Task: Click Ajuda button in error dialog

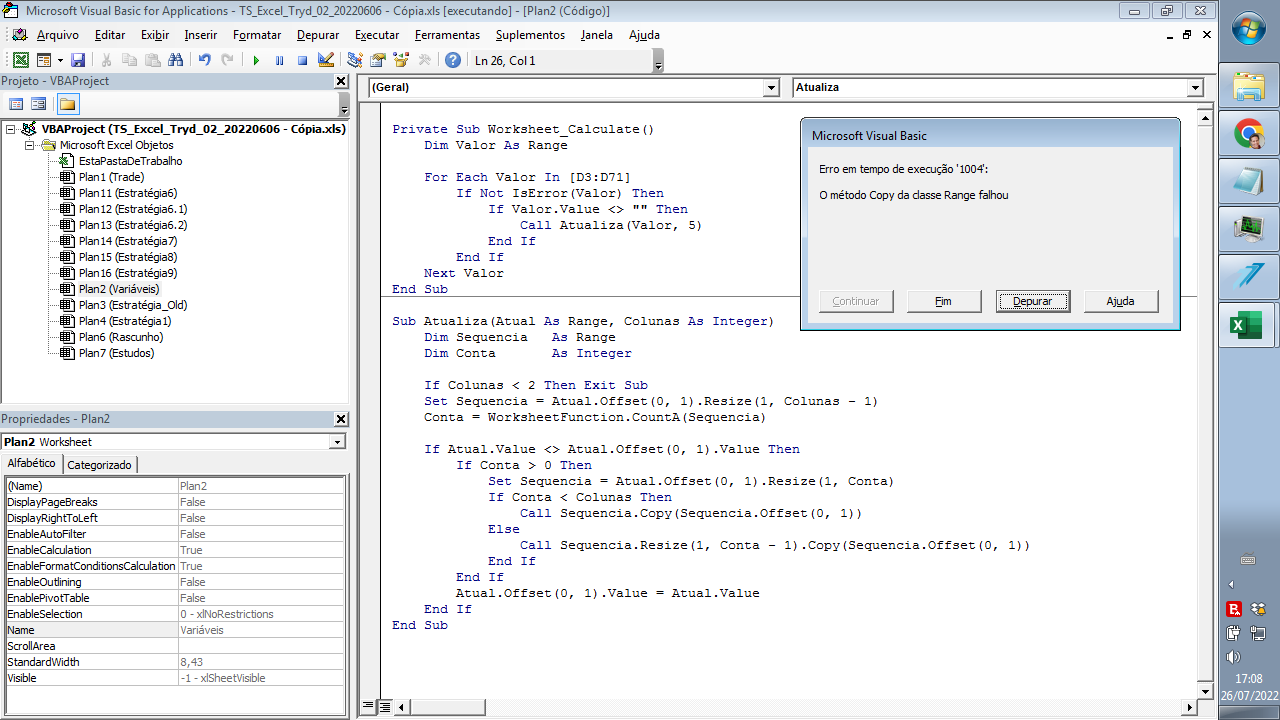Action: (x=1121, y=301)
